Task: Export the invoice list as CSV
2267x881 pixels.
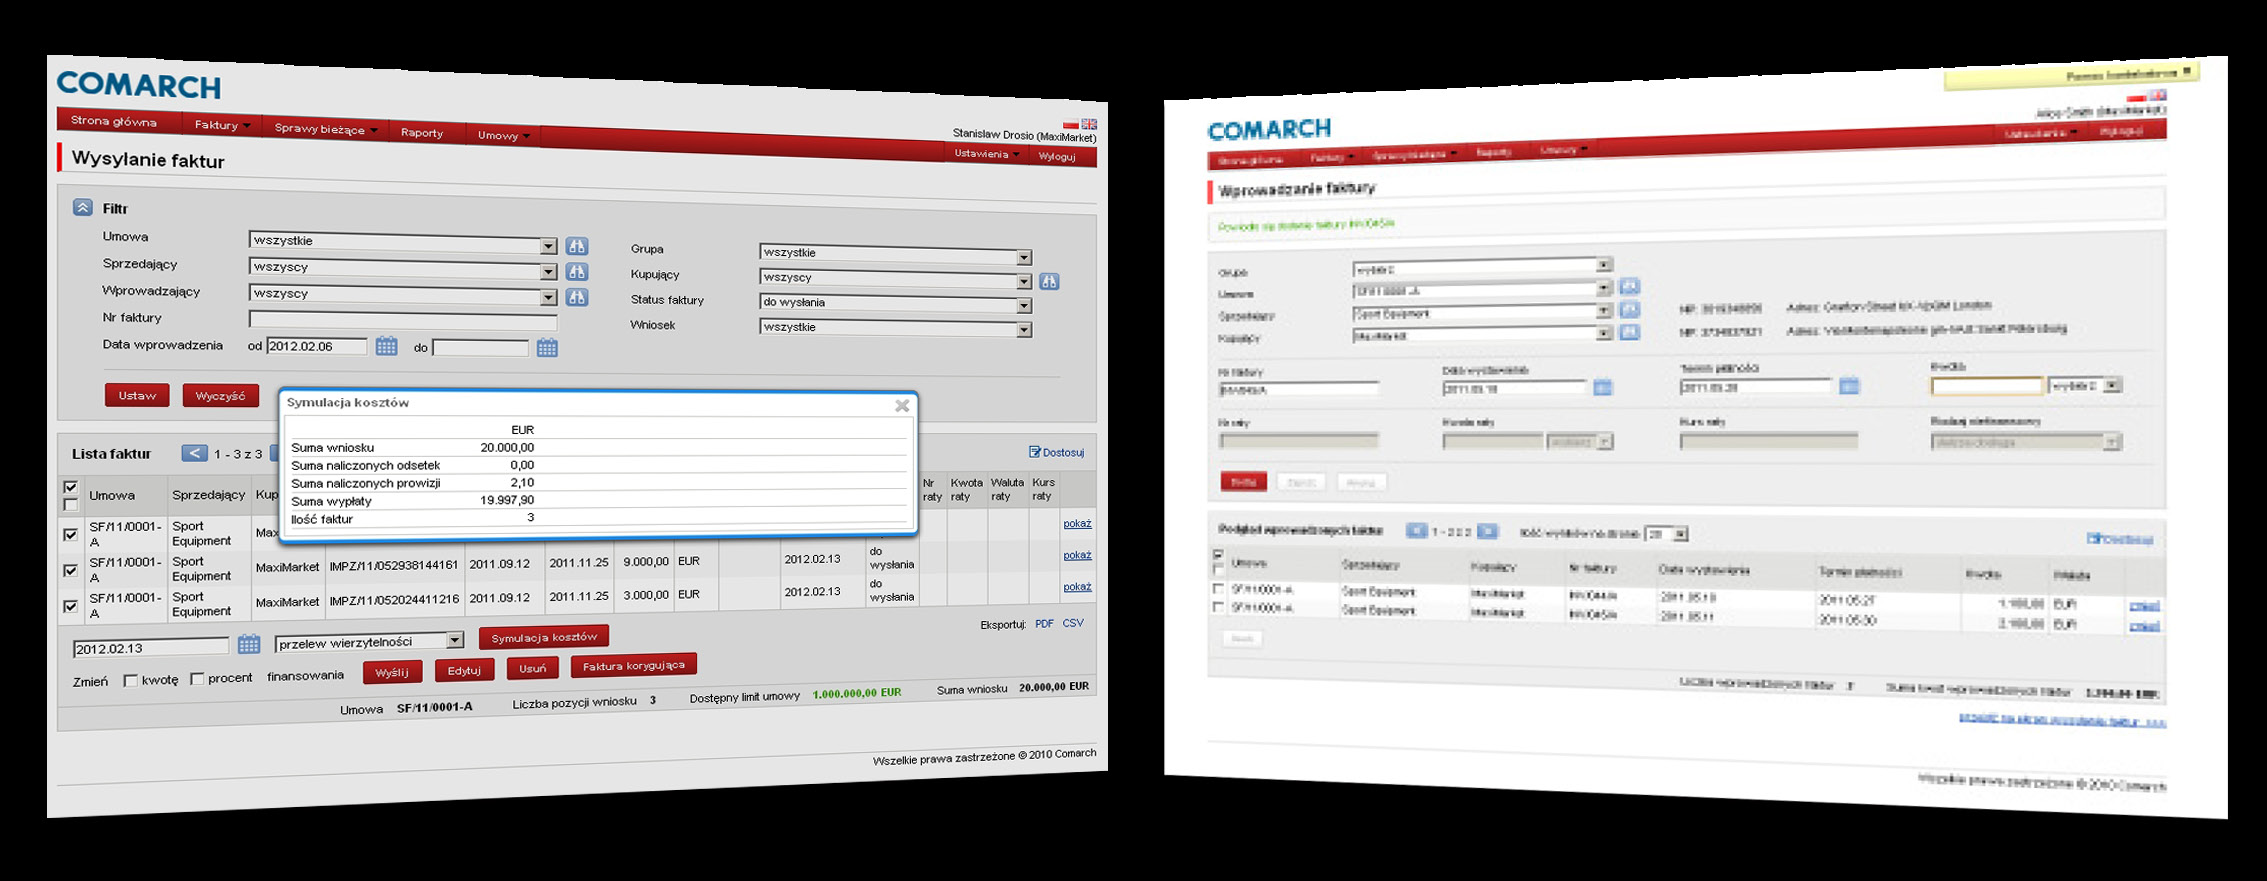Action: coord(1073,623)
